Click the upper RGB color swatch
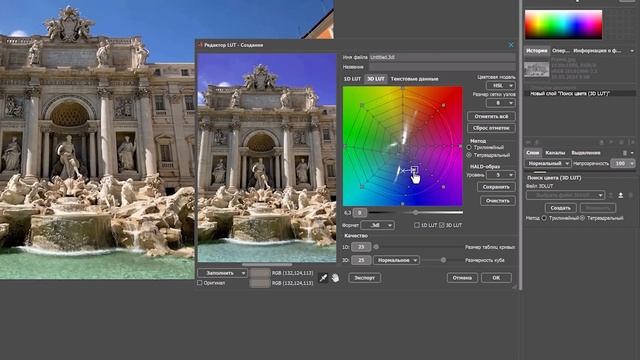The image size is (640, 360). (260, 273)
